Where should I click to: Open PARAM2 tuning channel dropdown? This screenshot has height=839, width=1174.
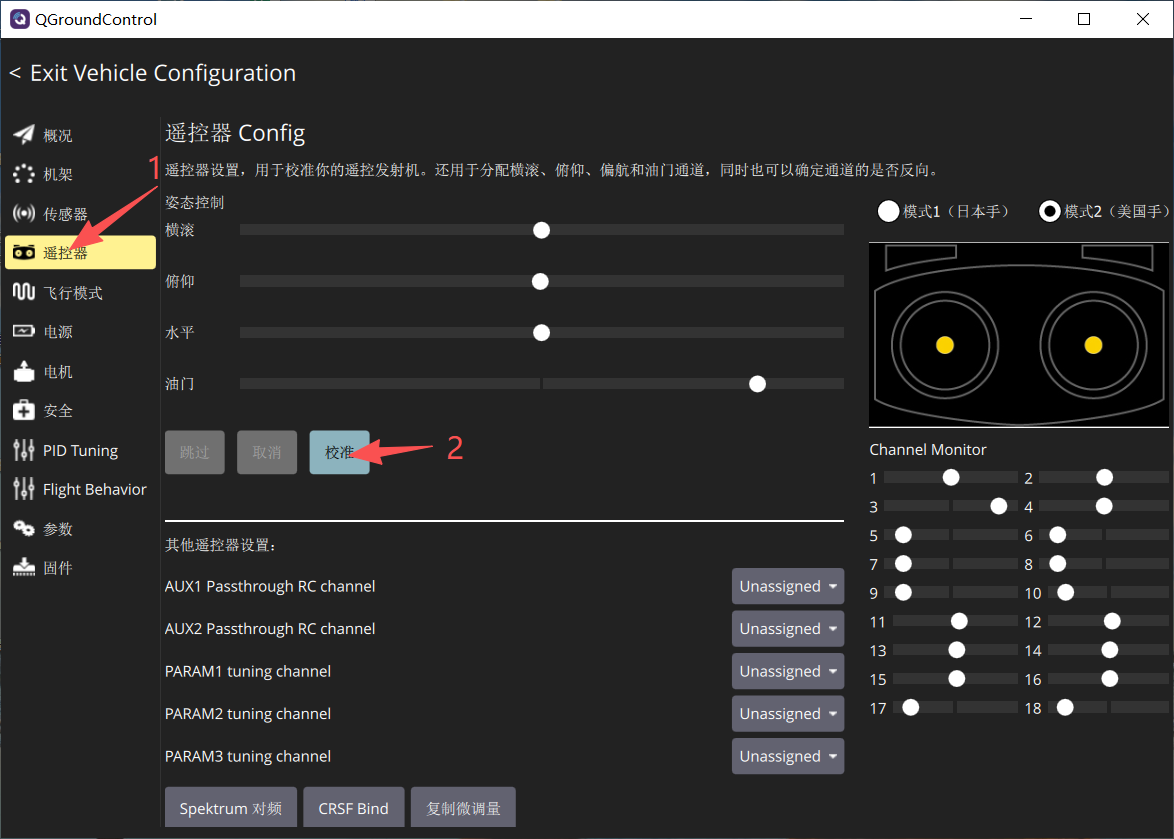click(788, 713)
